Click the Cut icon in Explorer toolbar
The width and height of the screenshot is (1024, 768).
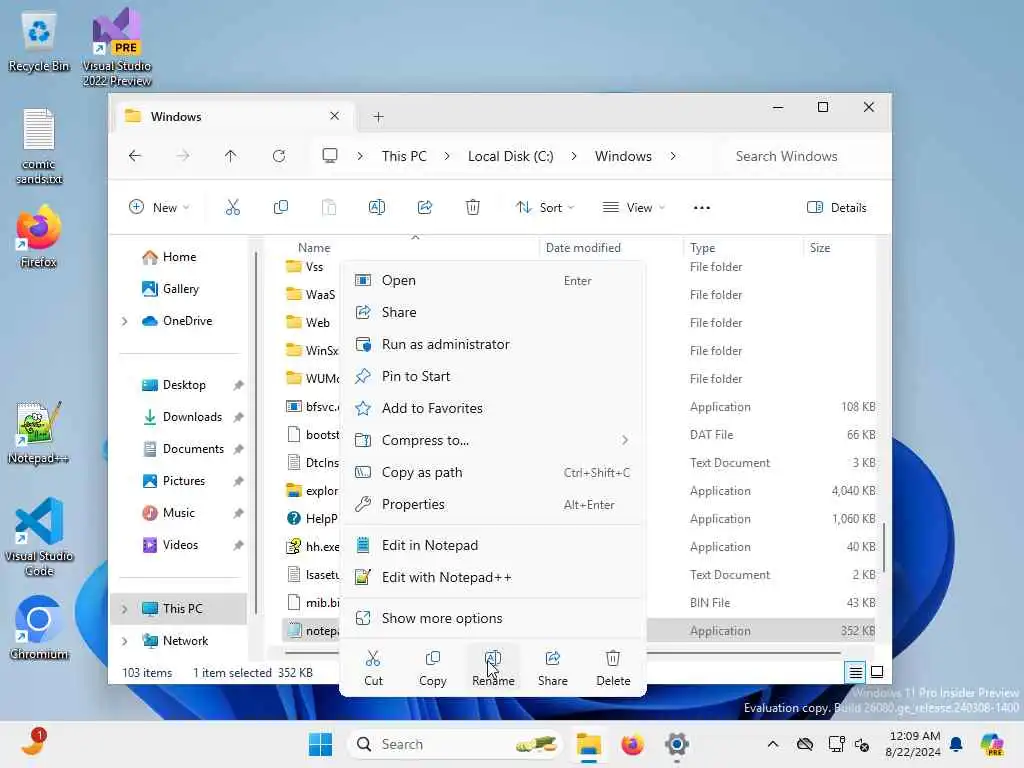232,208
